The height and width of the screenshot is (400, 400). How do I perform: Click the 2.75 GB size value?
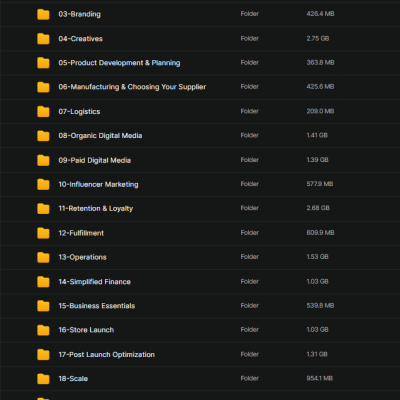click(x=318, y=38)
